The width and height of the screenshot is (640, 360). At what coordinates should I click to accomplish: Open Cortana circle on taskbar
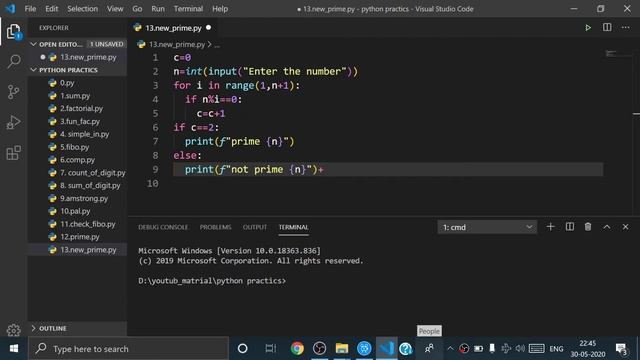pos(242,349)
